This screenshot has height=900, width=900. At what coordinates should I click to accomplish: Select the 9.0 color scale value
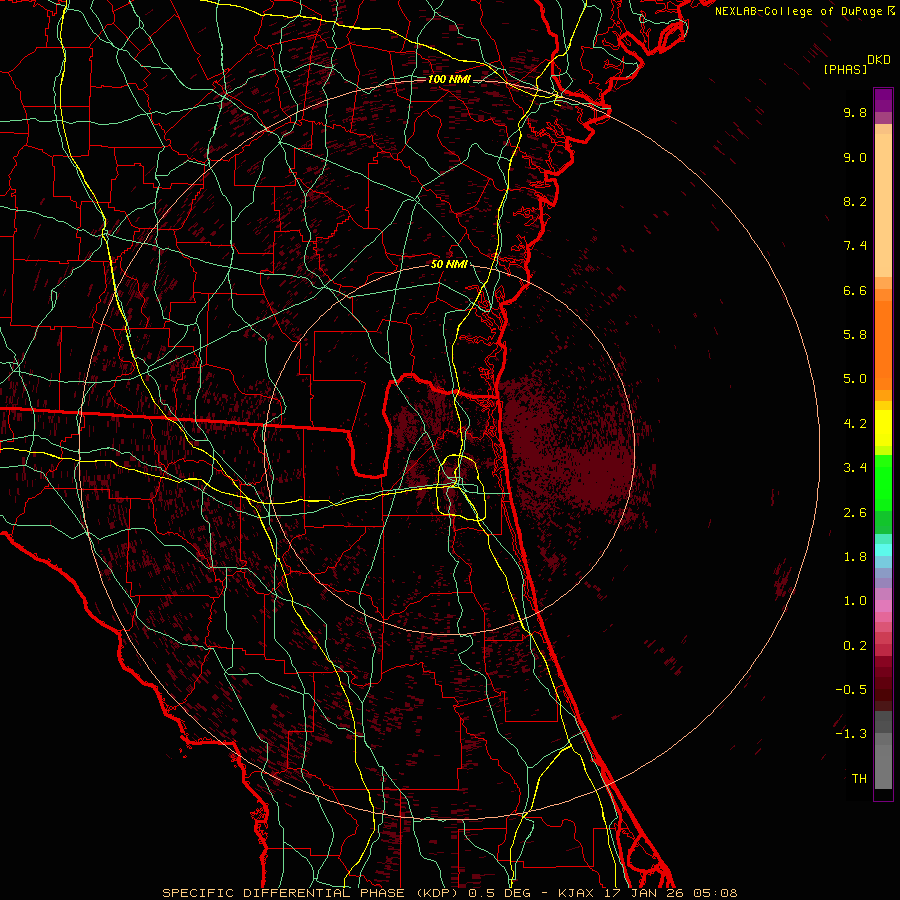click(855, 157)
